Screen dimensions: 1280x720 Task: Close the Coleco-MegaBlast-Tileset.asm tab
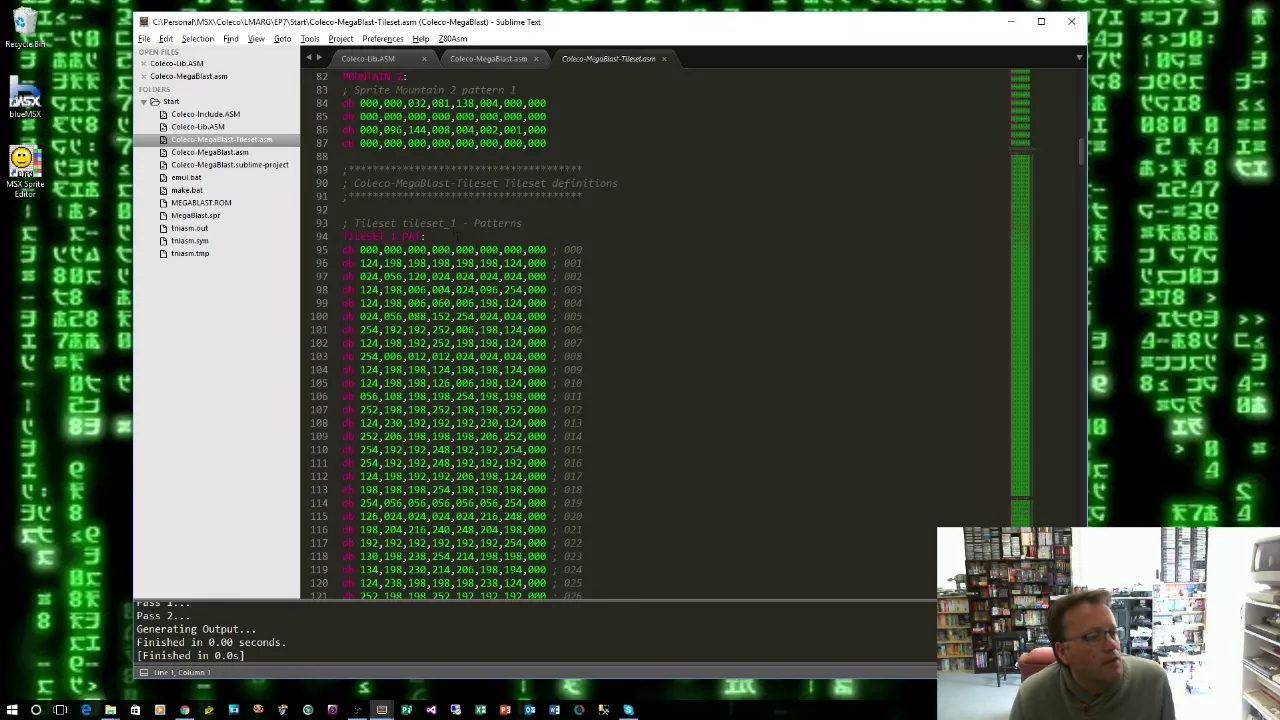663,59
